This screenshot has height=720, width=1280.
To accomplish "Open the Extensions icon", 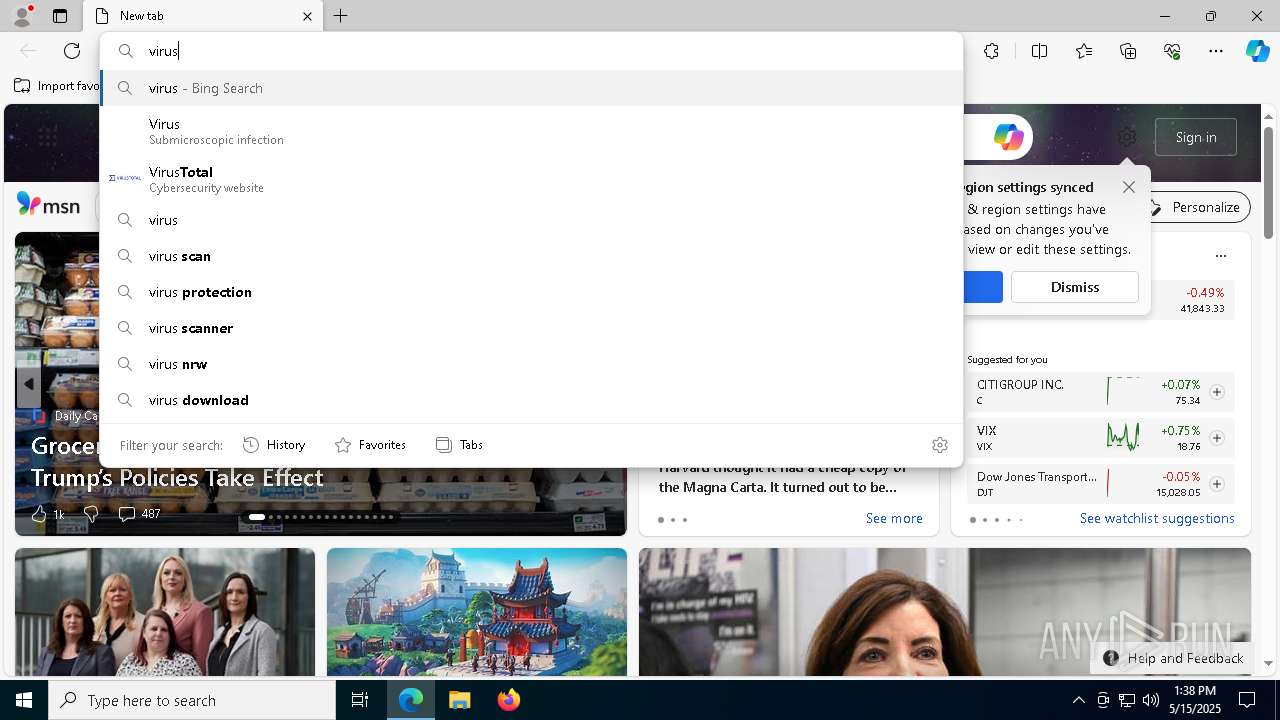I will point(991,51).
